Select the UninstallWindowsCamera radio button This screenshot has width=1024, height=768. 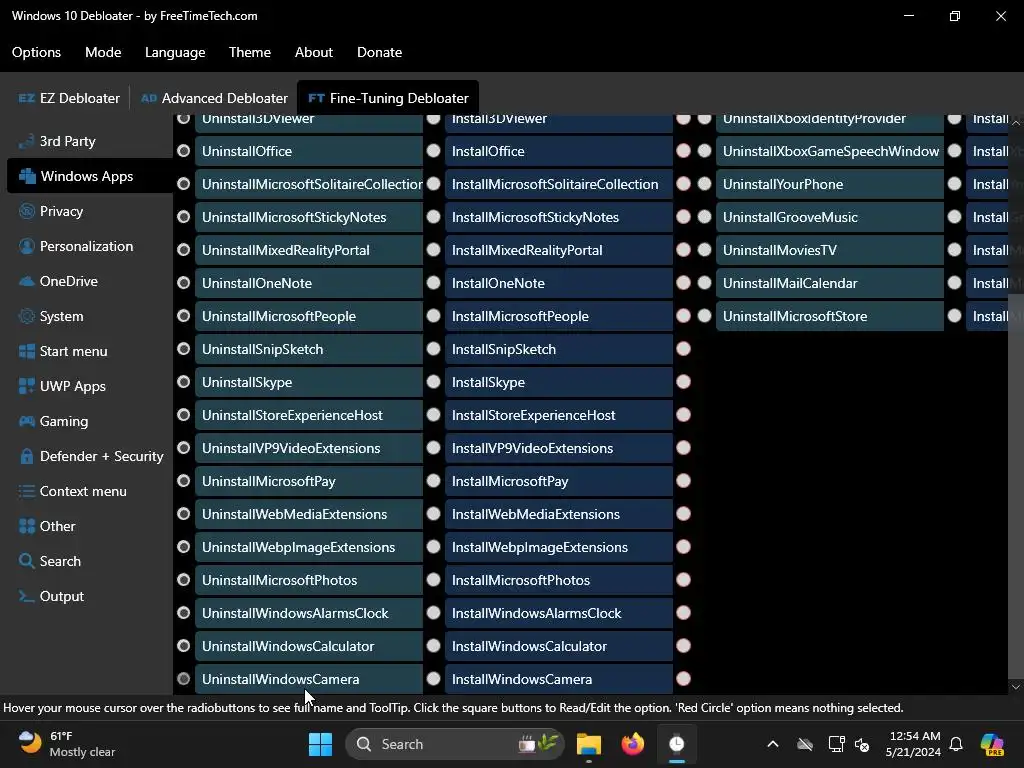184,679
